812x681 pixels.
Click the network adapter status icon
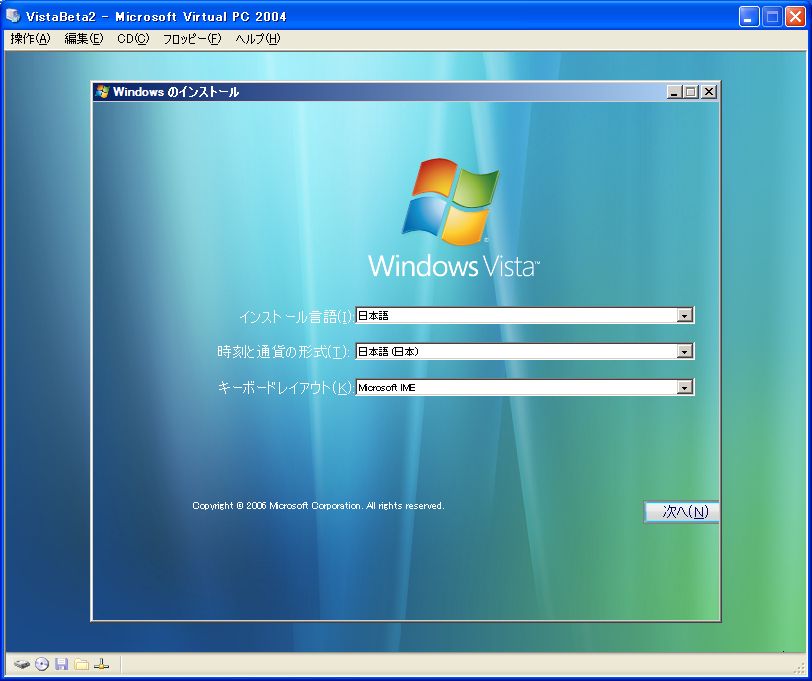[x=102, y=664]
